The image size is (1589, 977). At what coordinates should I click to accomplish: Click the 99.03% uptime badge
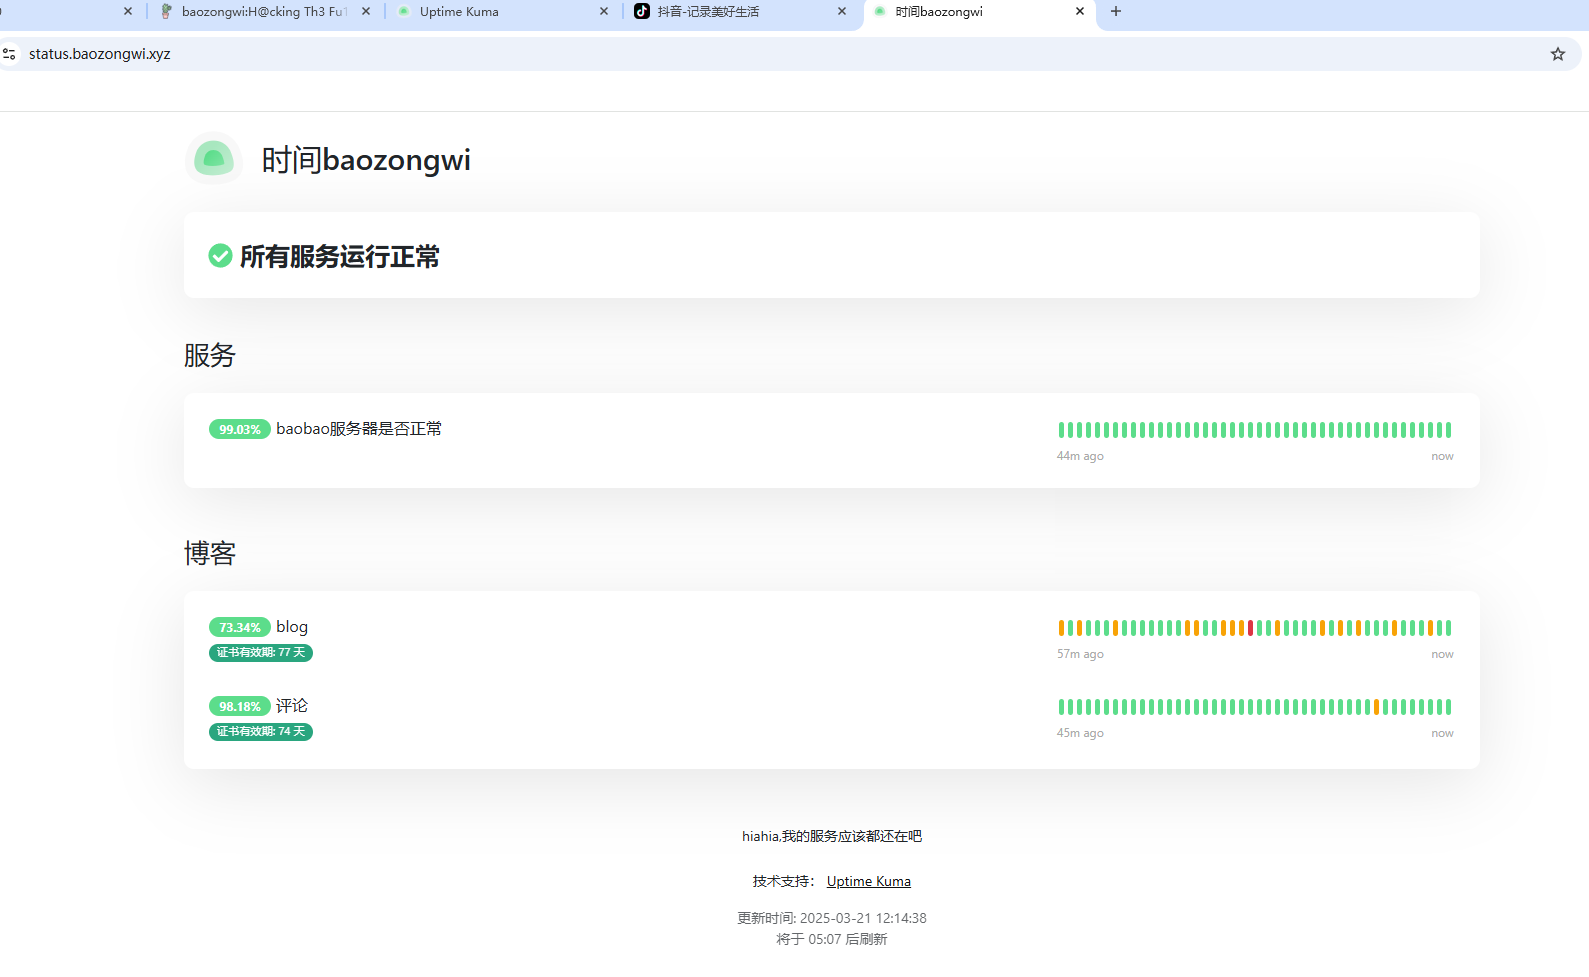[x=239, y=430]
